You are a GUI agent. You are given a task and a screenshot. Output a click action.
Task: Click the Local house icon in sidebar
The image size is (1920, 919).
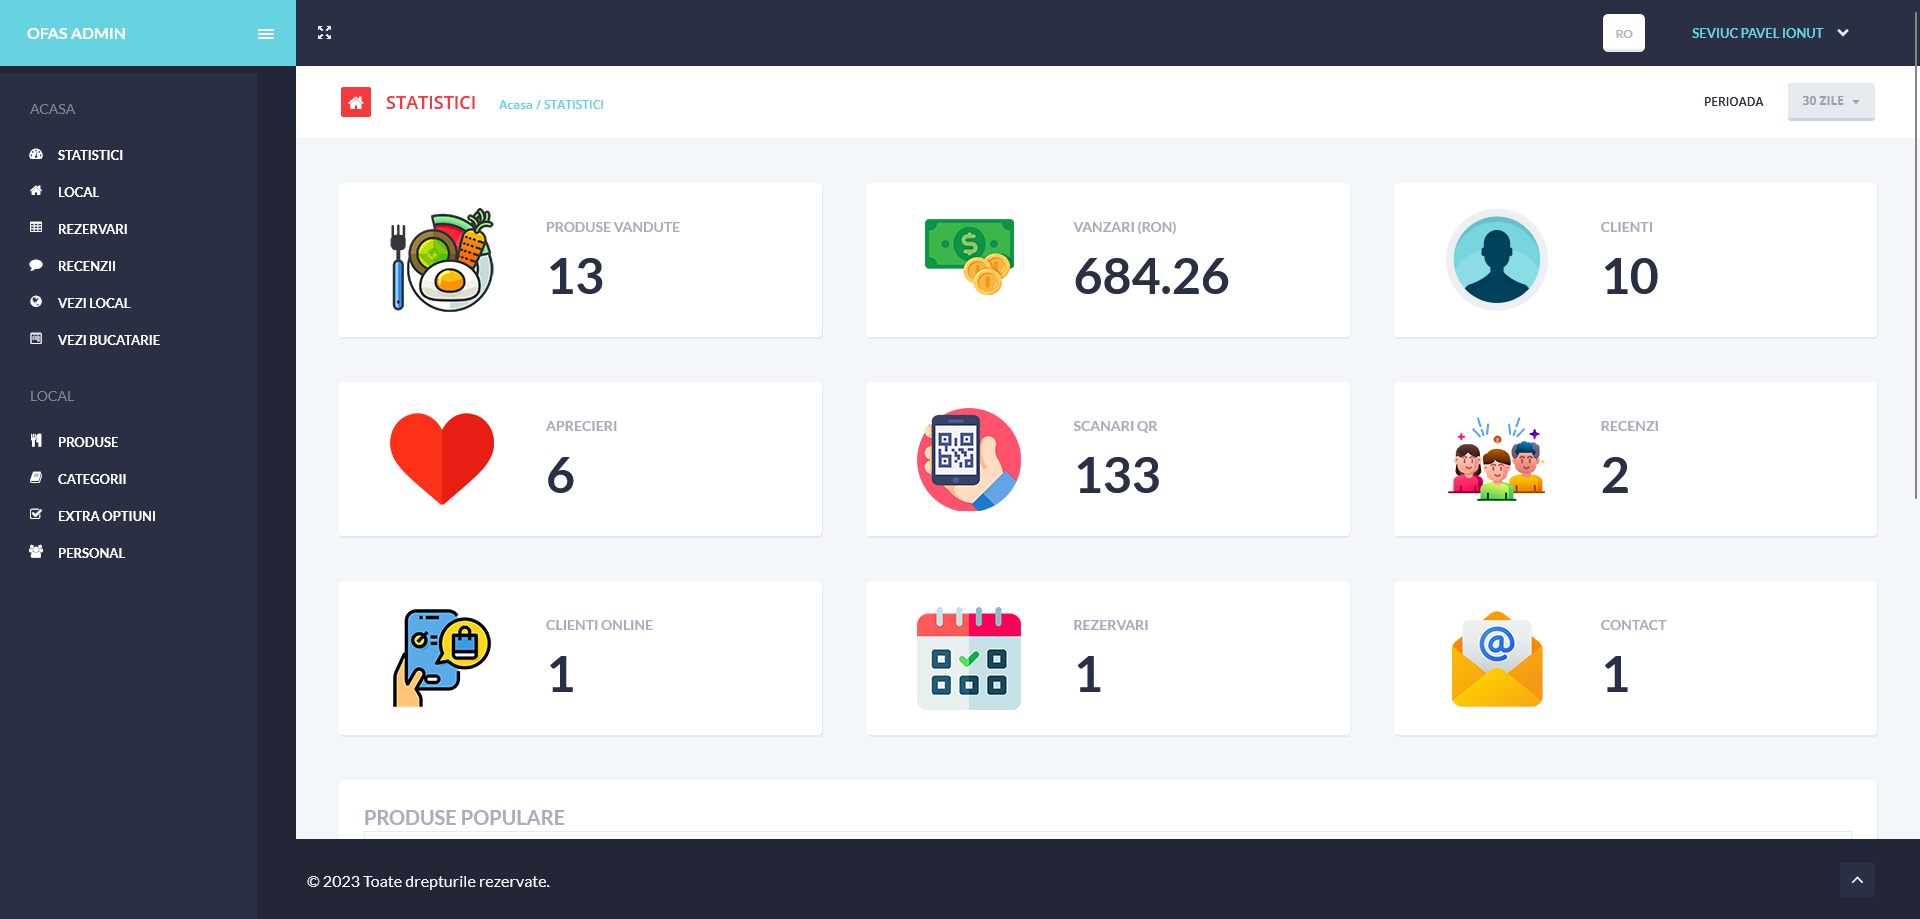point(36,191)
